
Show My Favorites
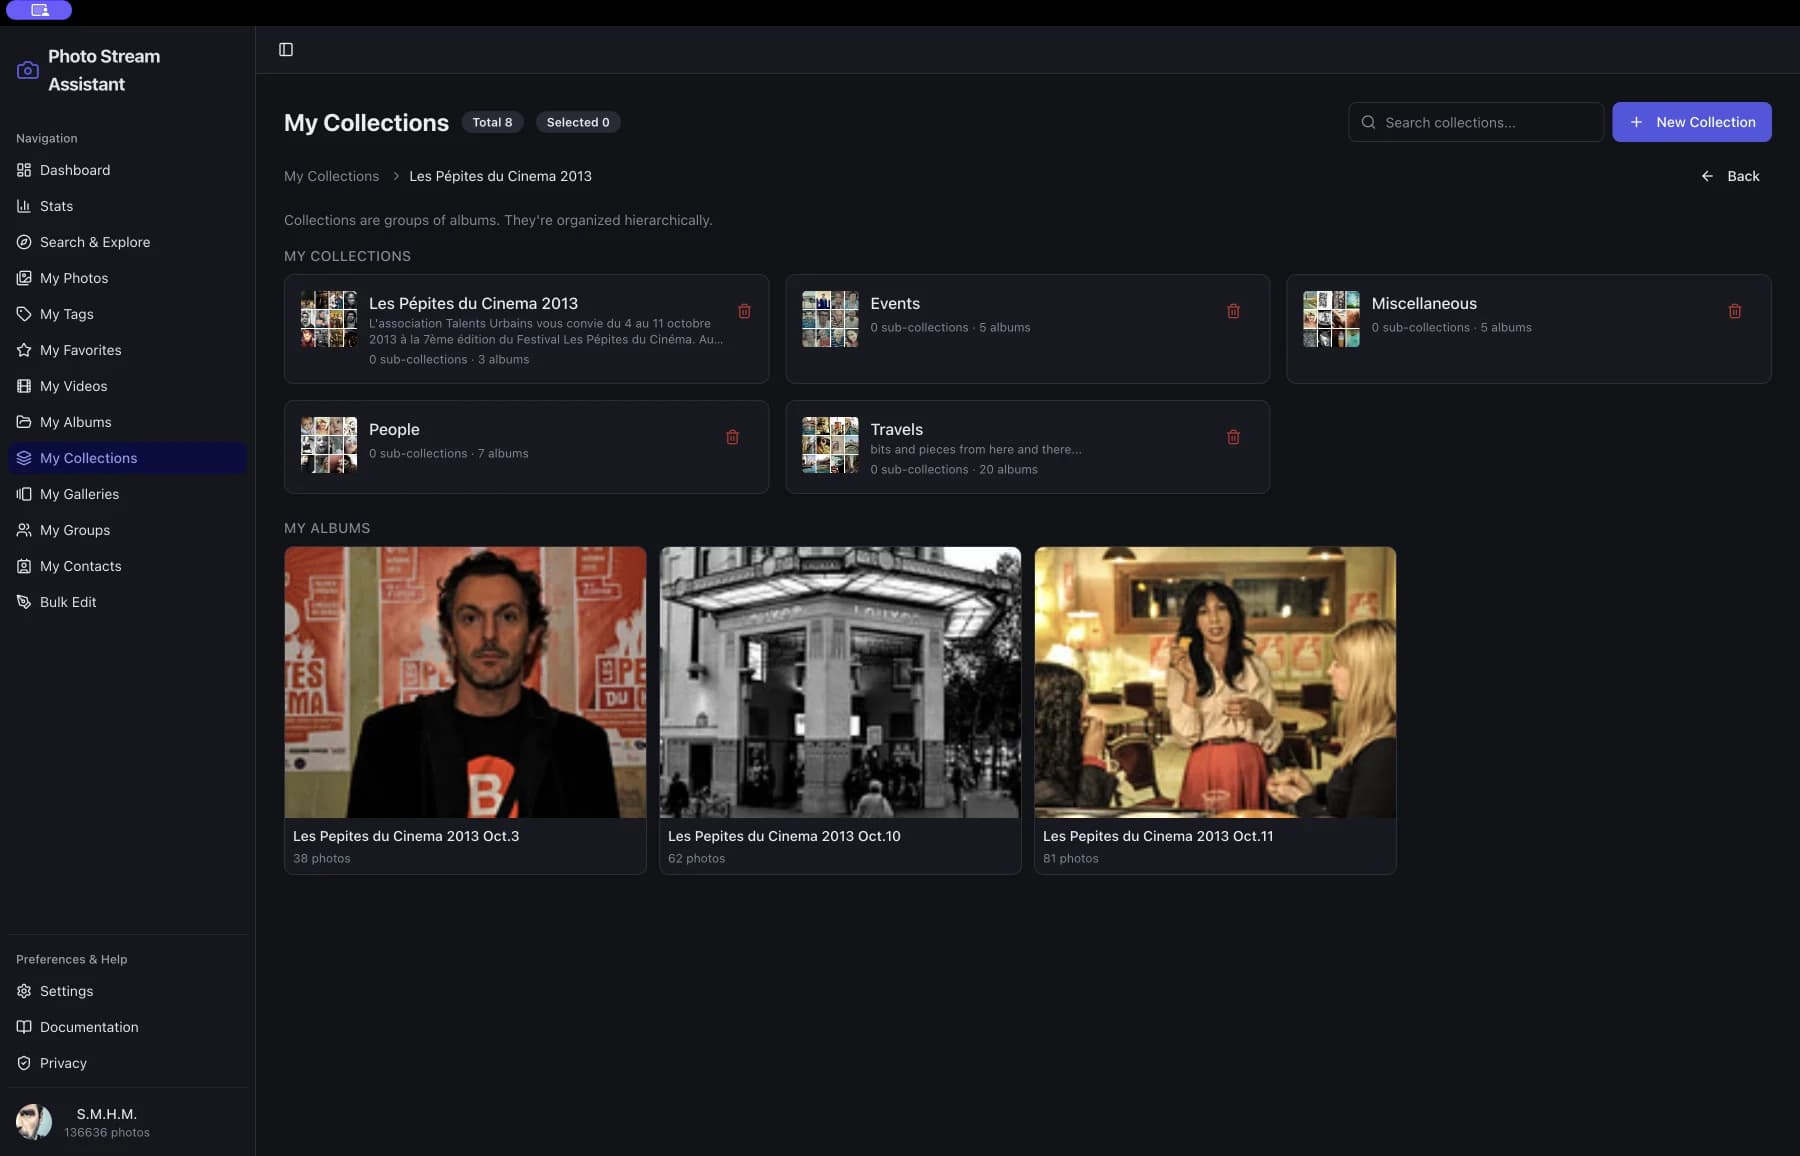coord(80,350)
